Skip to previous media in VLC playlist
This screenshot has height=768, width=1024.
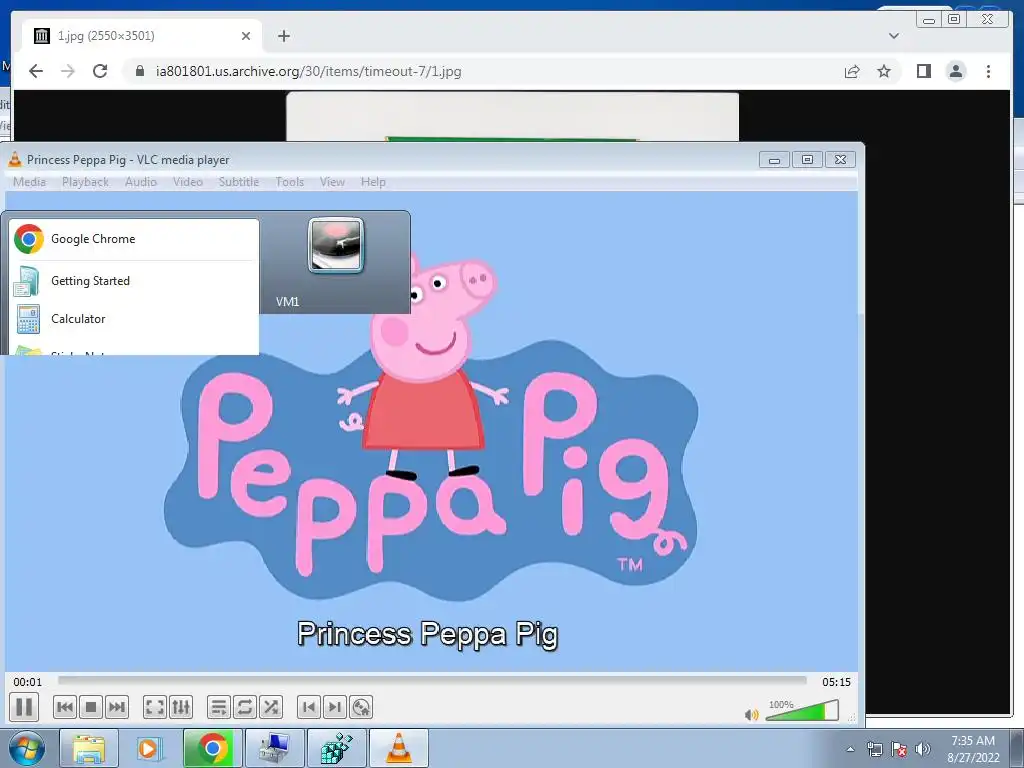65,707
